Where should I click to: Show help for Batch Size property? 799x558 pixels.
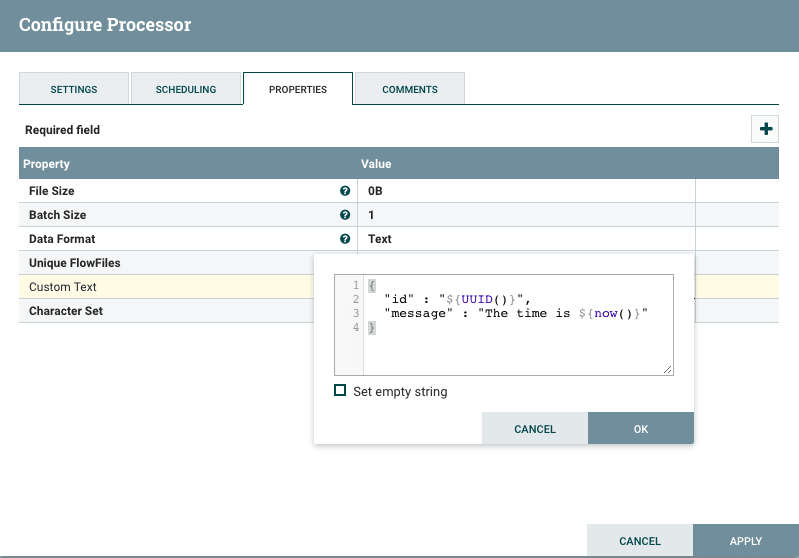[x=345, y=215]
